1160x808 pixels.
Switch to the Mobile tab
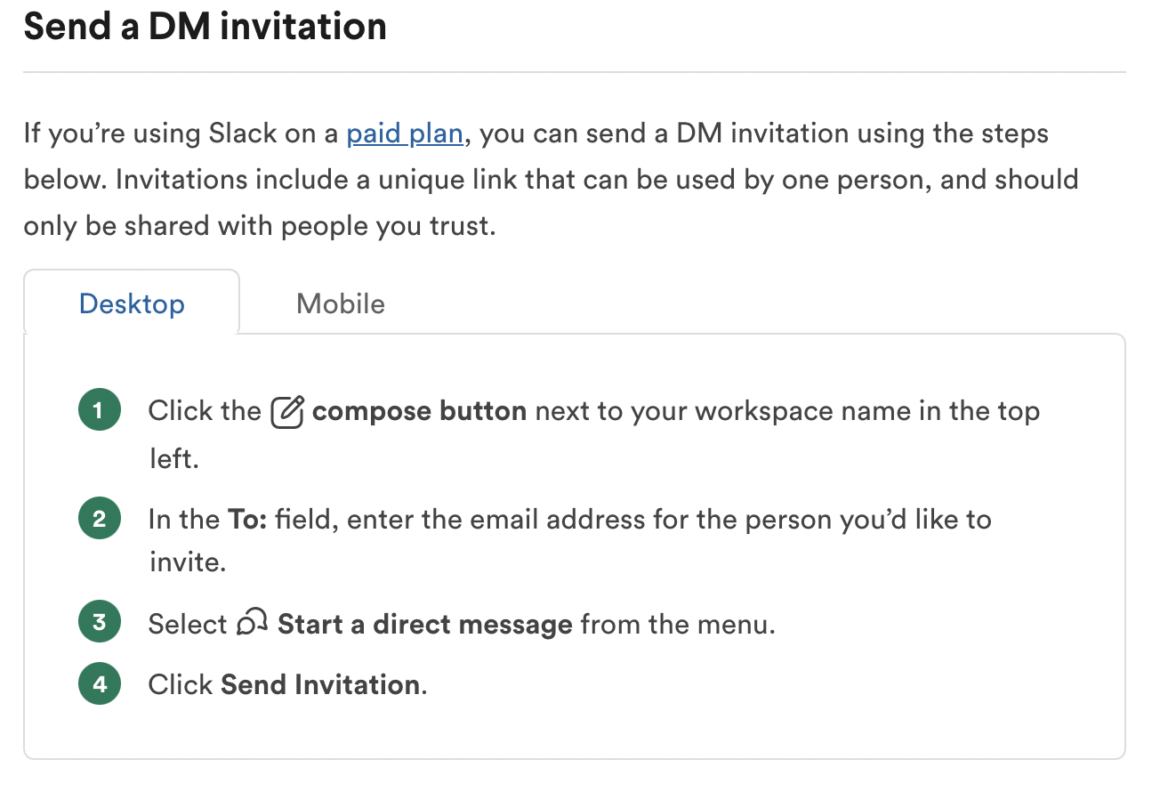point(339,303)
